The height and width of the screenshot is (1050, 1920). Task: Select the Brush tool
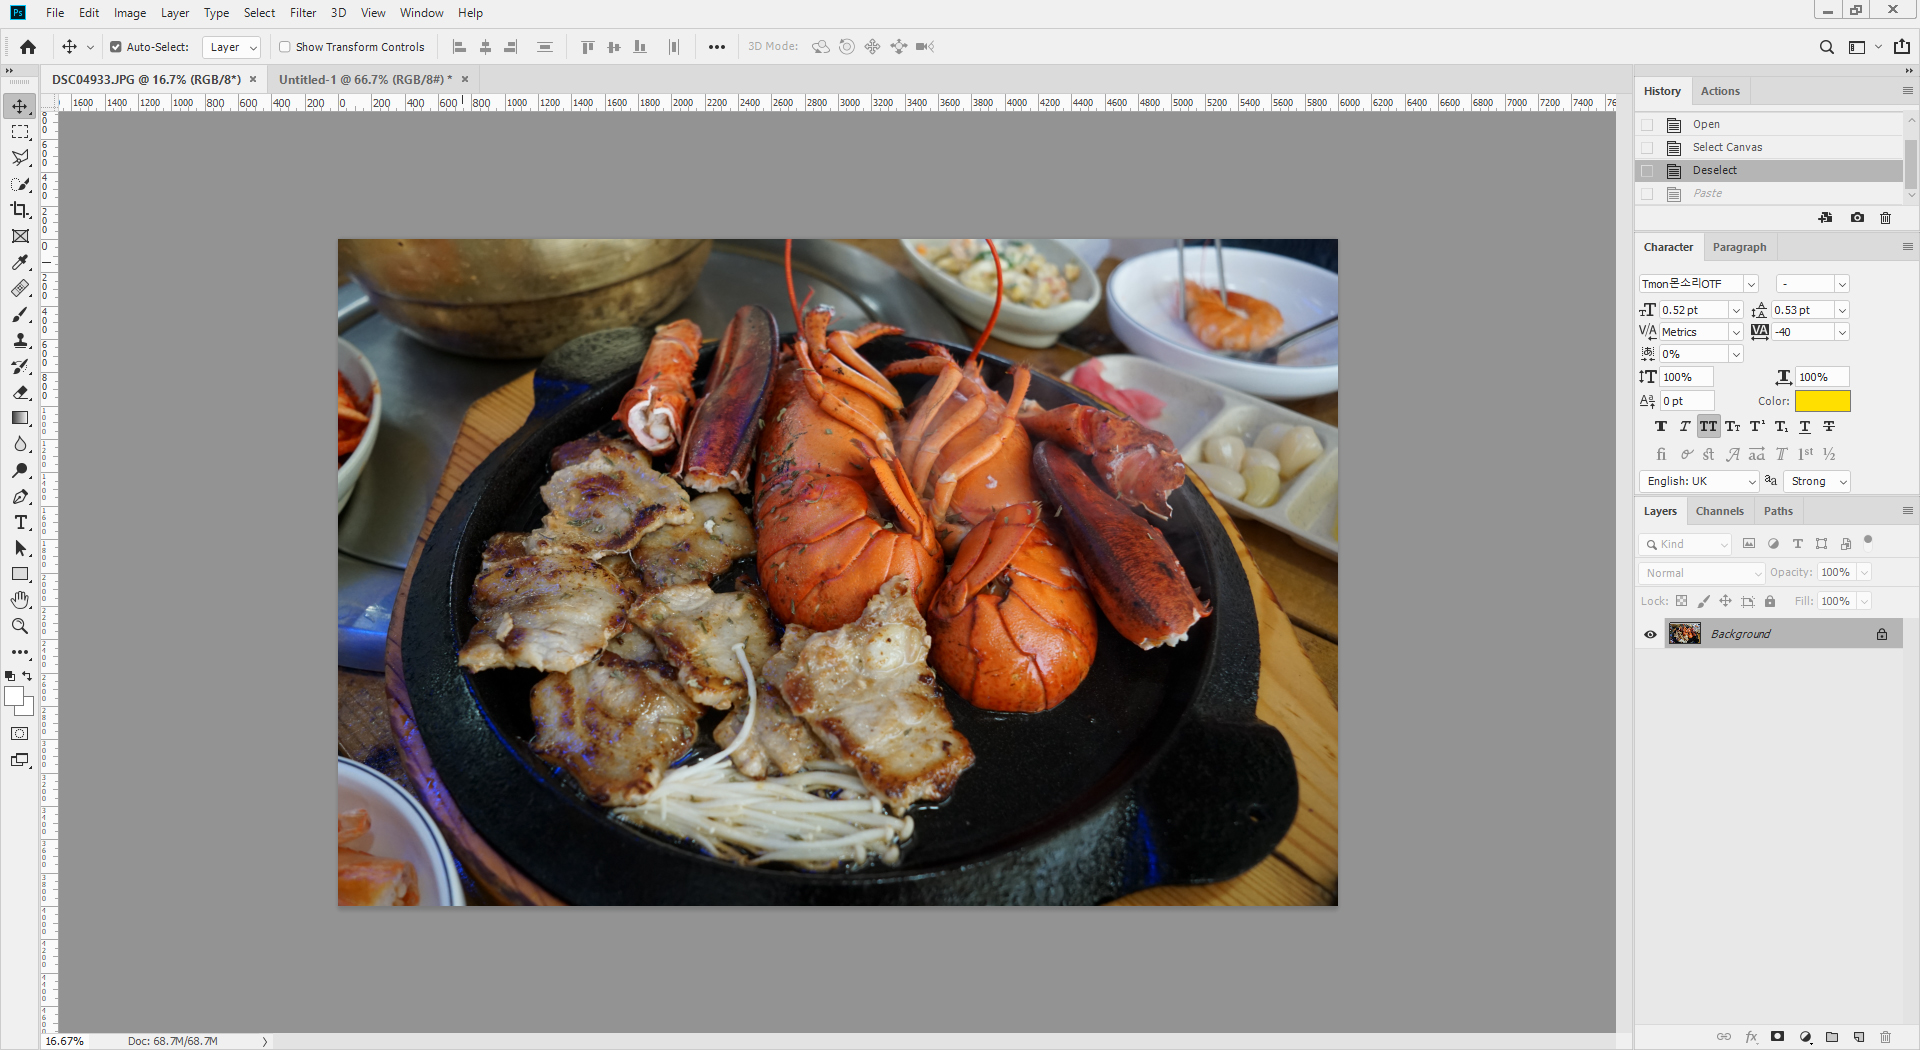pos(20,314)
